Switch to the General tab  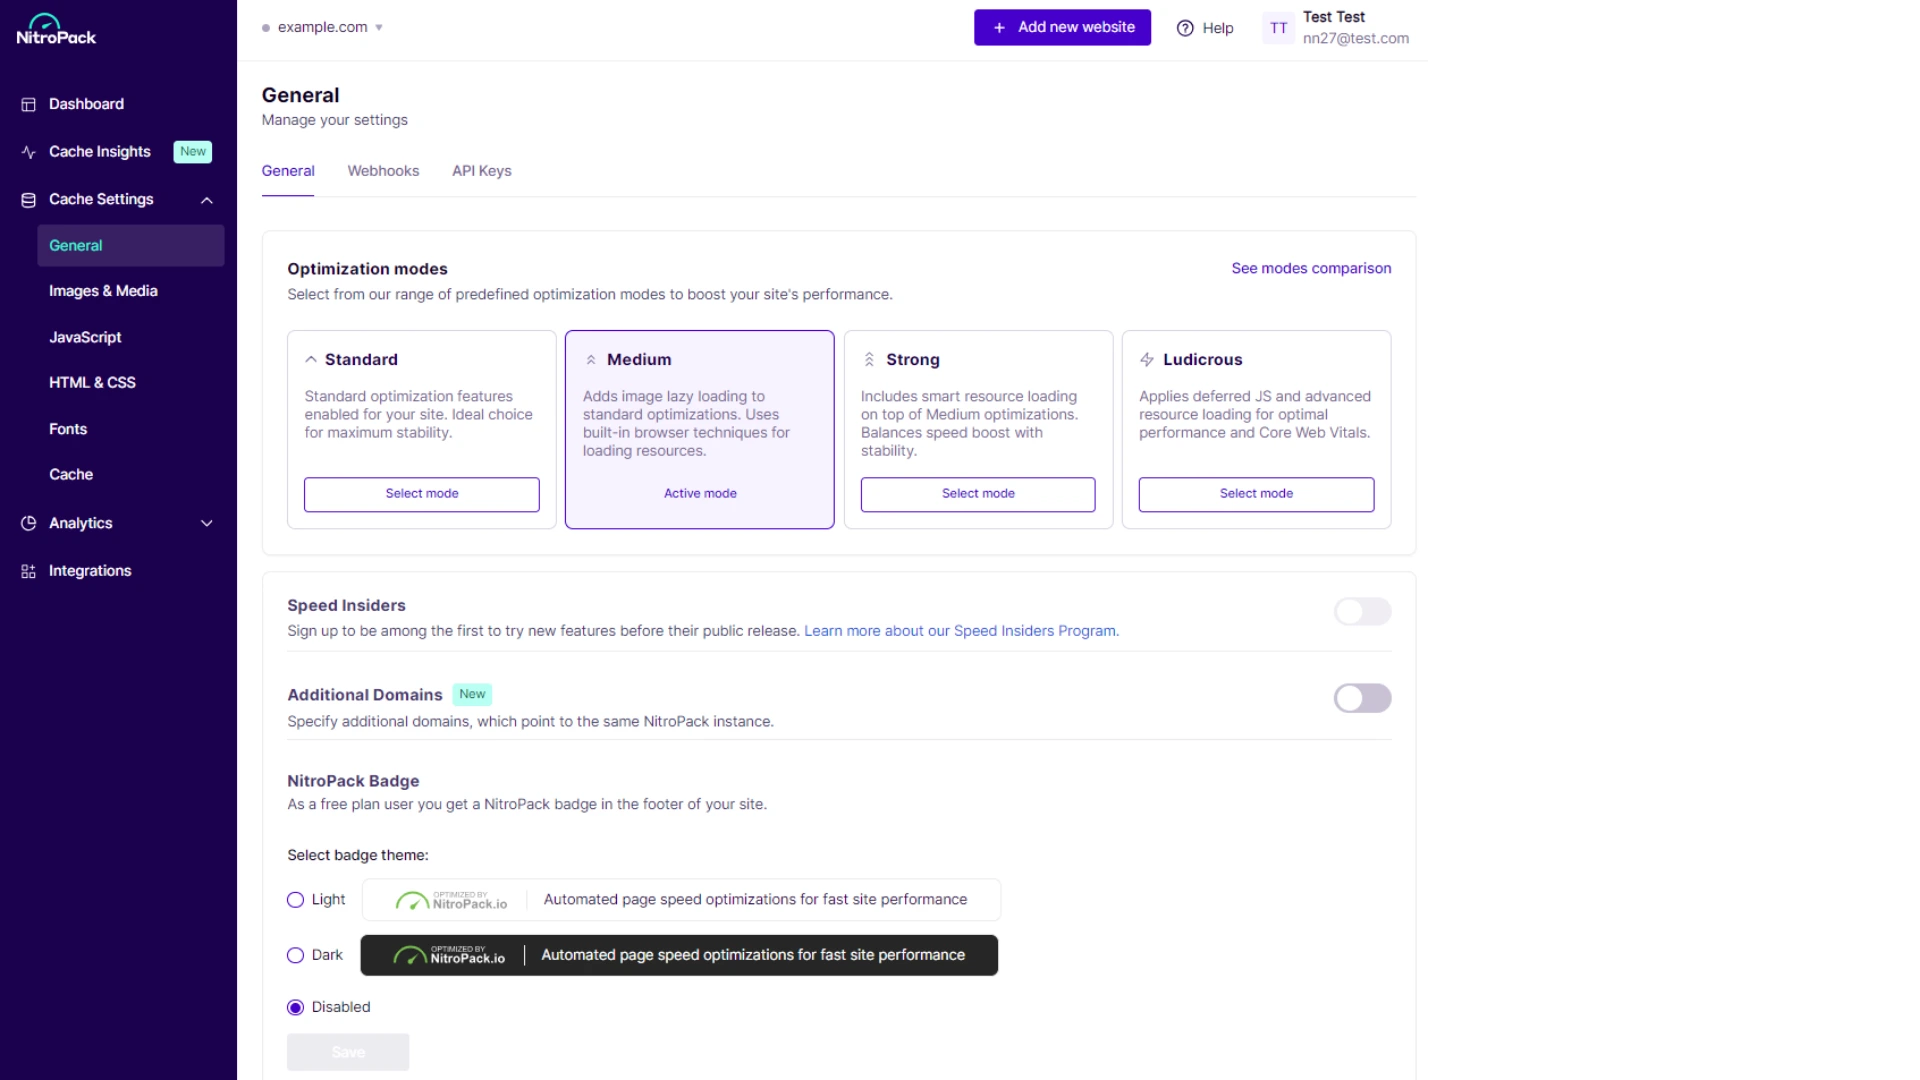tap(288, 171)
